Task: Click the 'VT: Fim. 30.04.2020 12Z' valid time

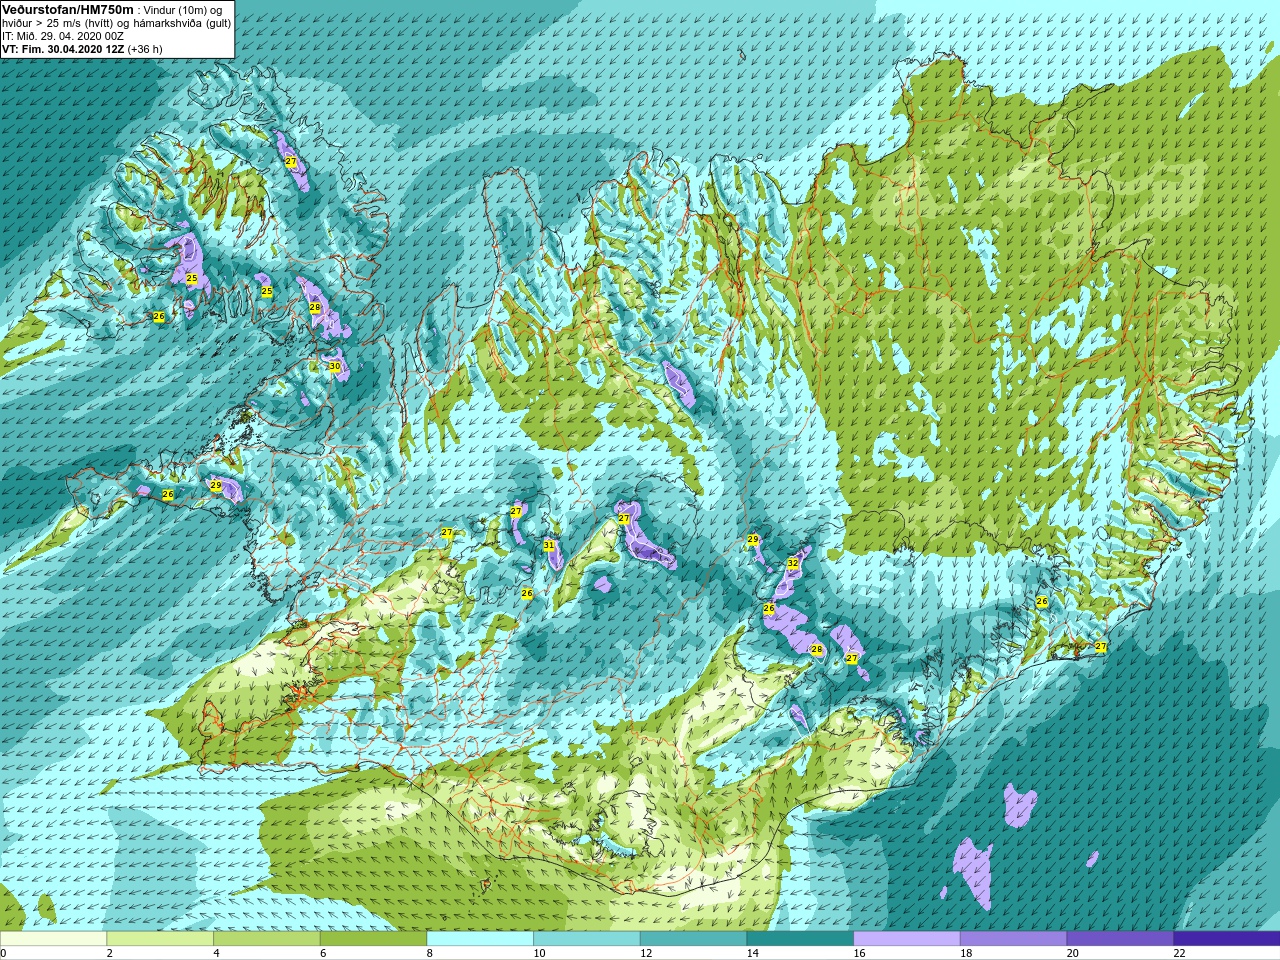Action: click(64, 49)
